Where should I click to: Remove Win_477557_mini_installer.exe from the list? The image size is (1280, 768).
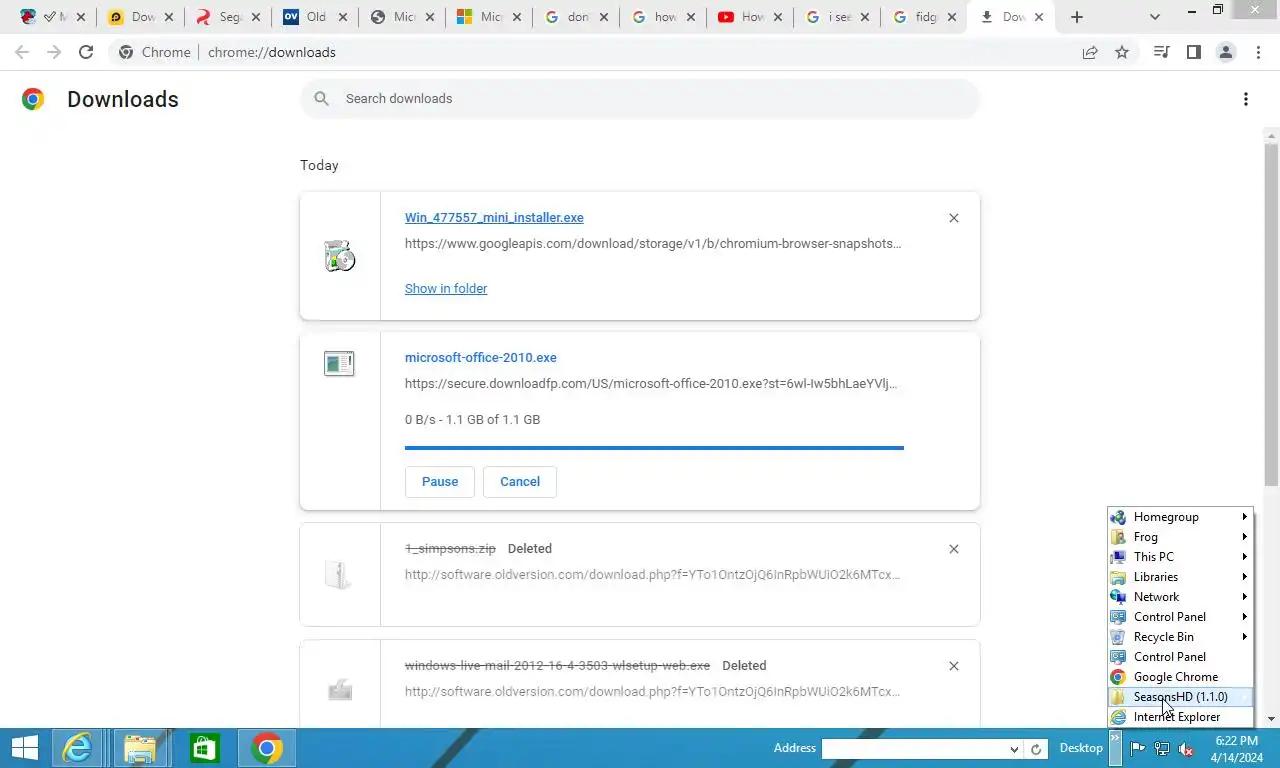[x=953, y=218]
